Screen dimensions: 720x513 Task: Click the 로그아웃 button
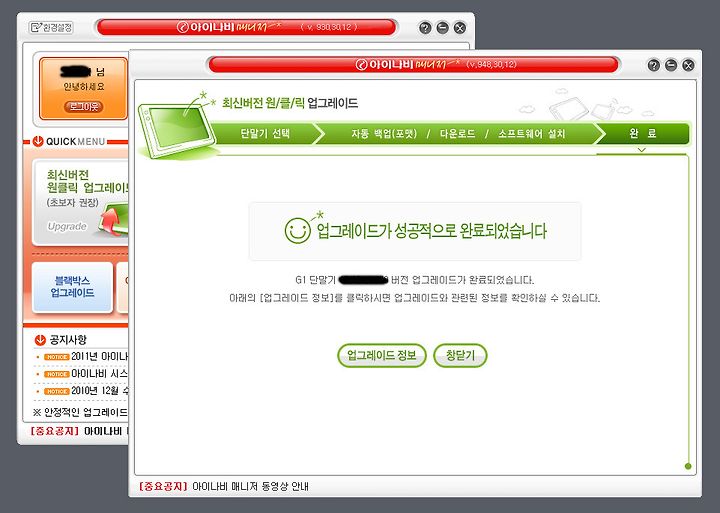pyautogui.click(x=83, y=107)
